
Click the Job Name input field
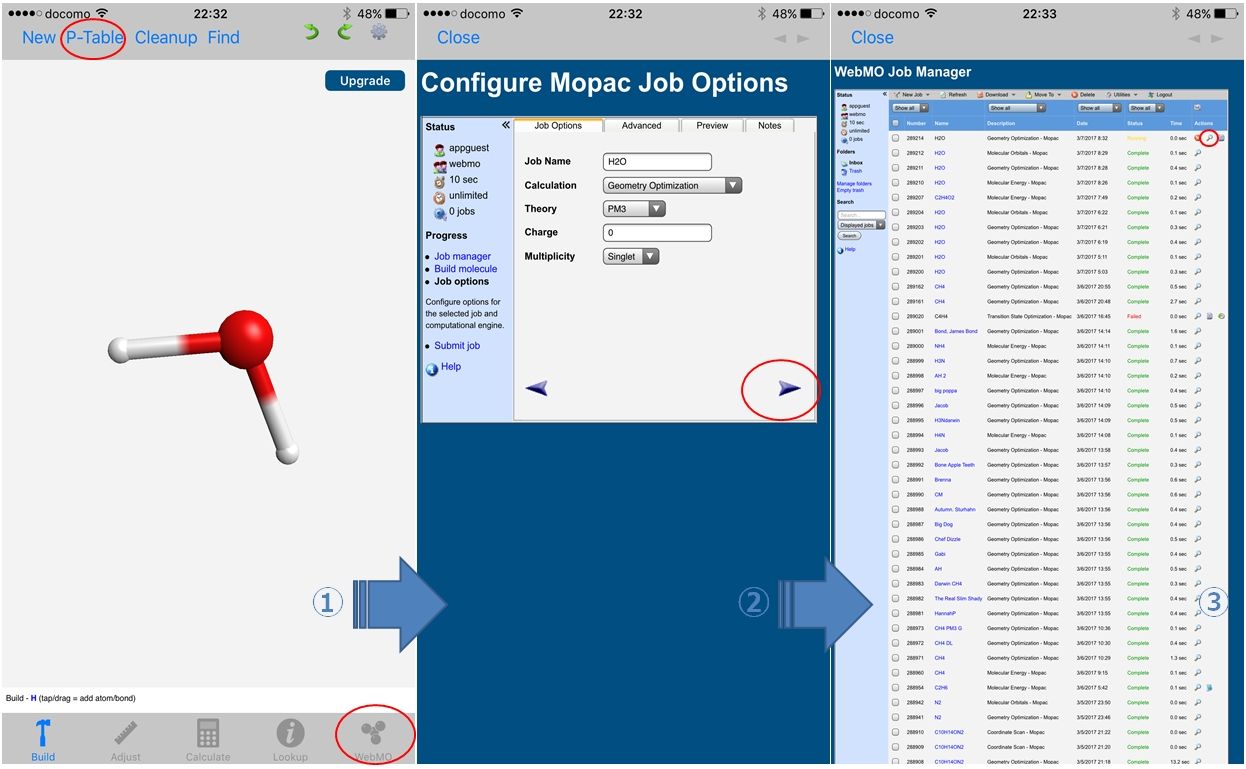point(658,162)
